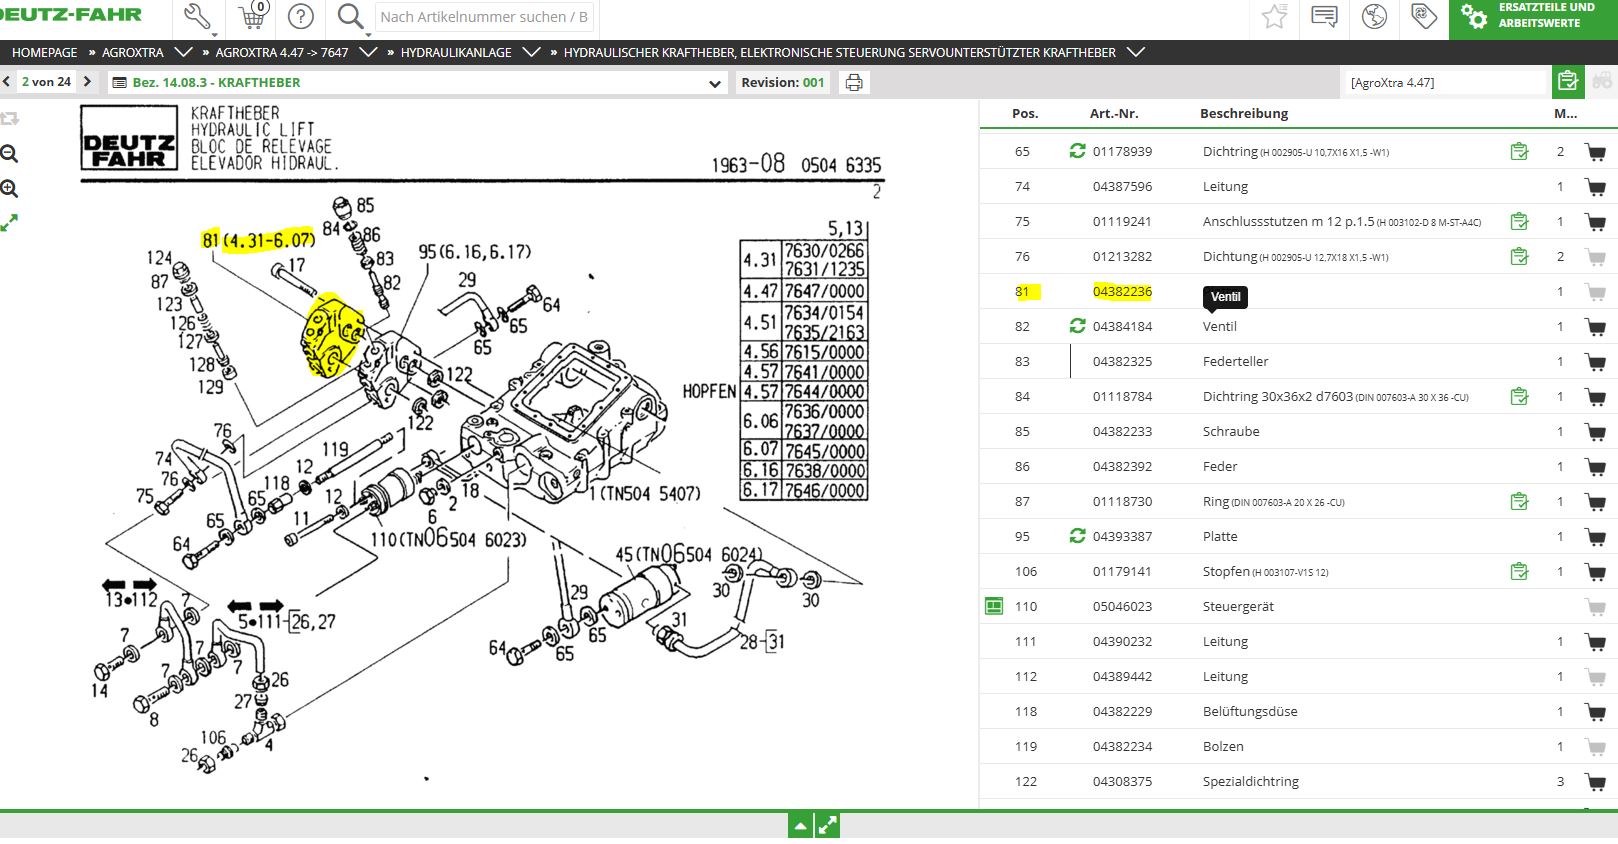Viewport: 1618px width, 844px height.
Task: Zoom in on the parts diagram
Action: click(10, 189)
